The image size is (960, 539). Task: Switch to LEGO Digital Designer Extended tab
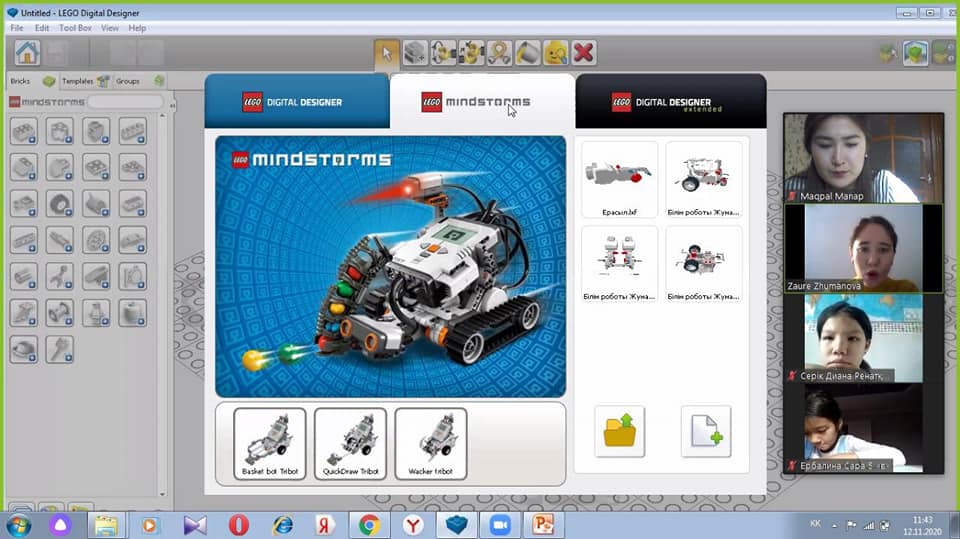(x=671, y=102)
